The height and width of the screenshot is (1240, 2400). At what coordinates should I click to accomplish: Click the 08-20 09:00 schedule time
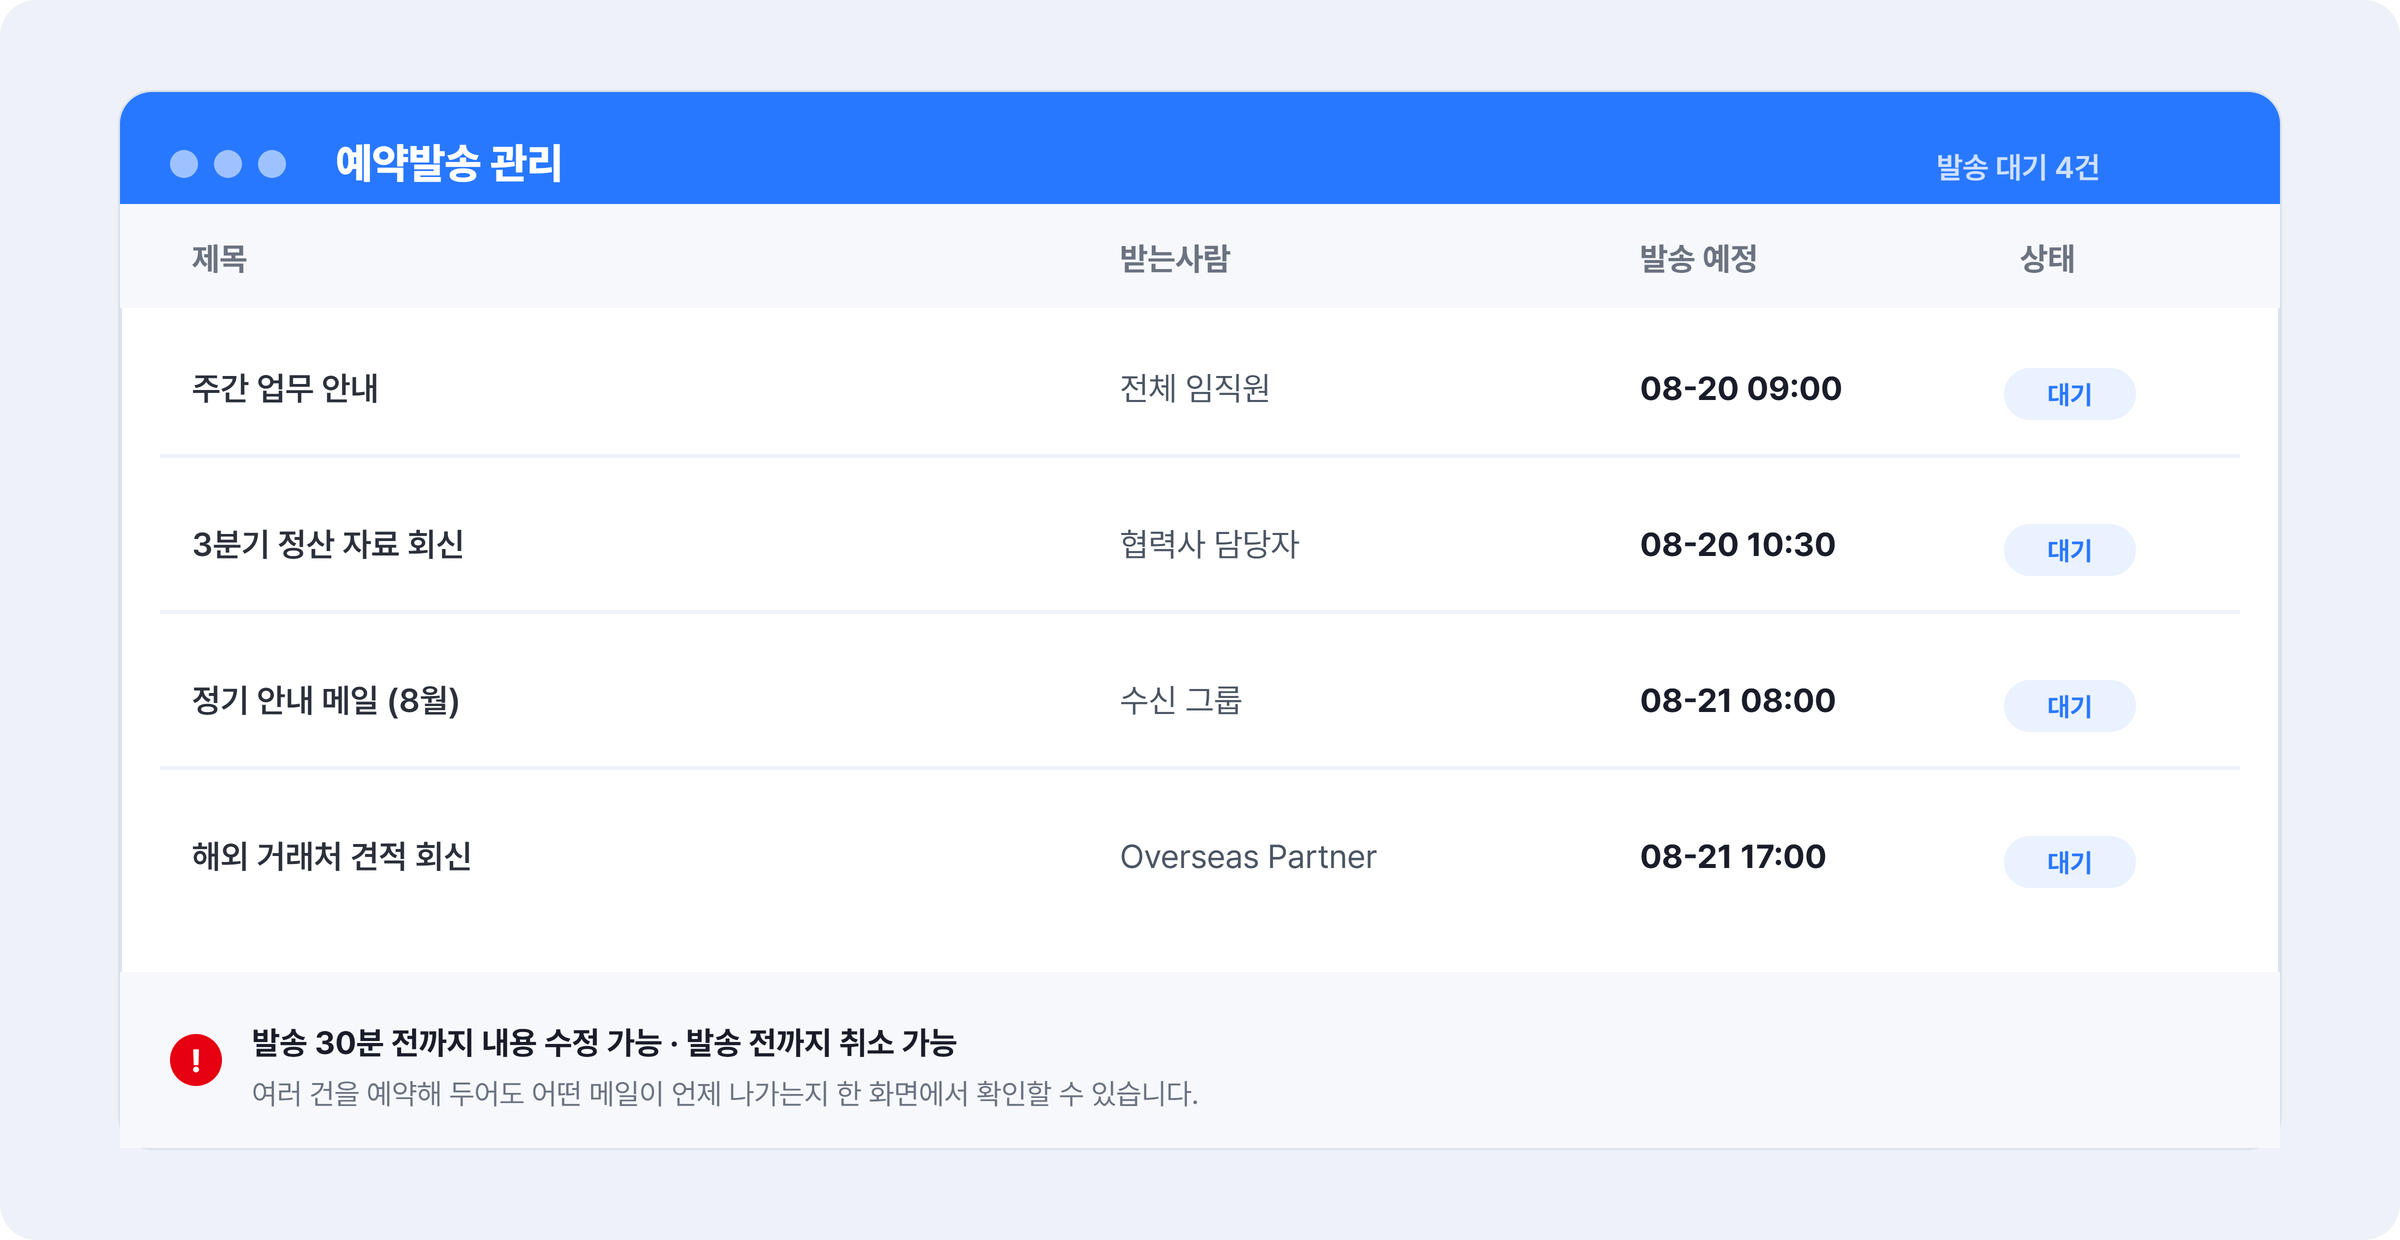[x=1741, y=388]
